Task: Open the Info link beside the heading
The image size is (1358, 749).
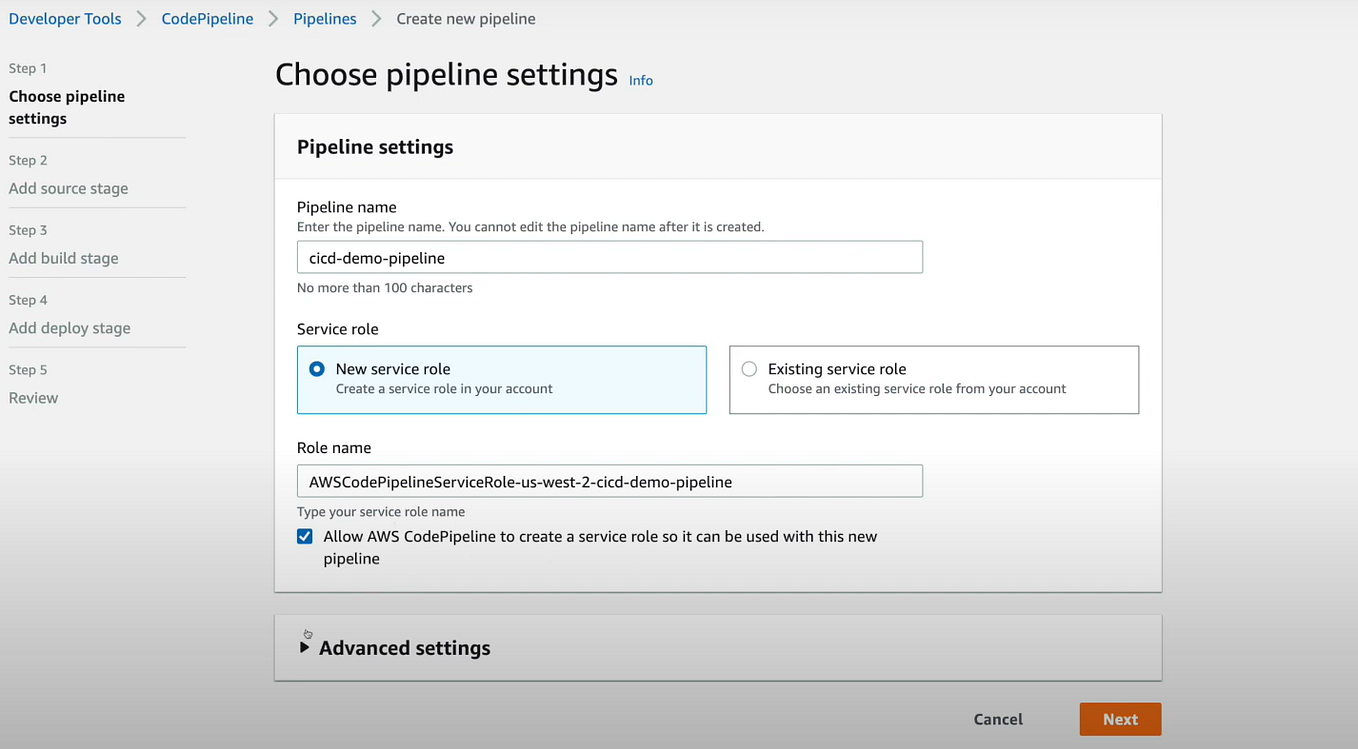Action: 641,80
